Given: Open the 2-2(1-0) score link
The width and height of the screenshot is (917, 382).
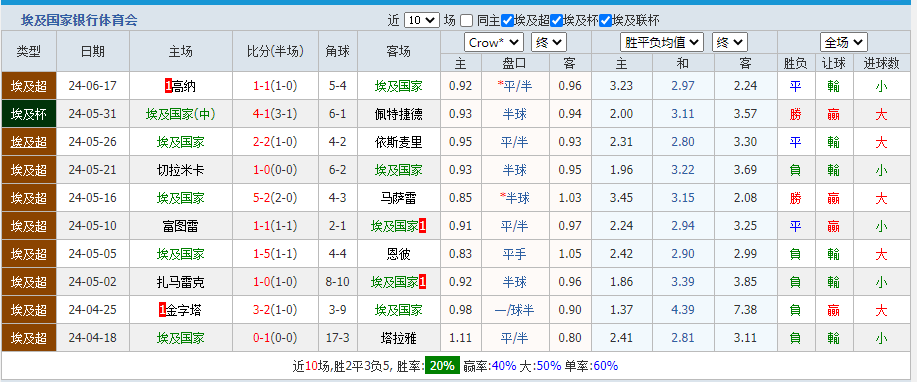Looking at the screenshot, I should point(275,142).
